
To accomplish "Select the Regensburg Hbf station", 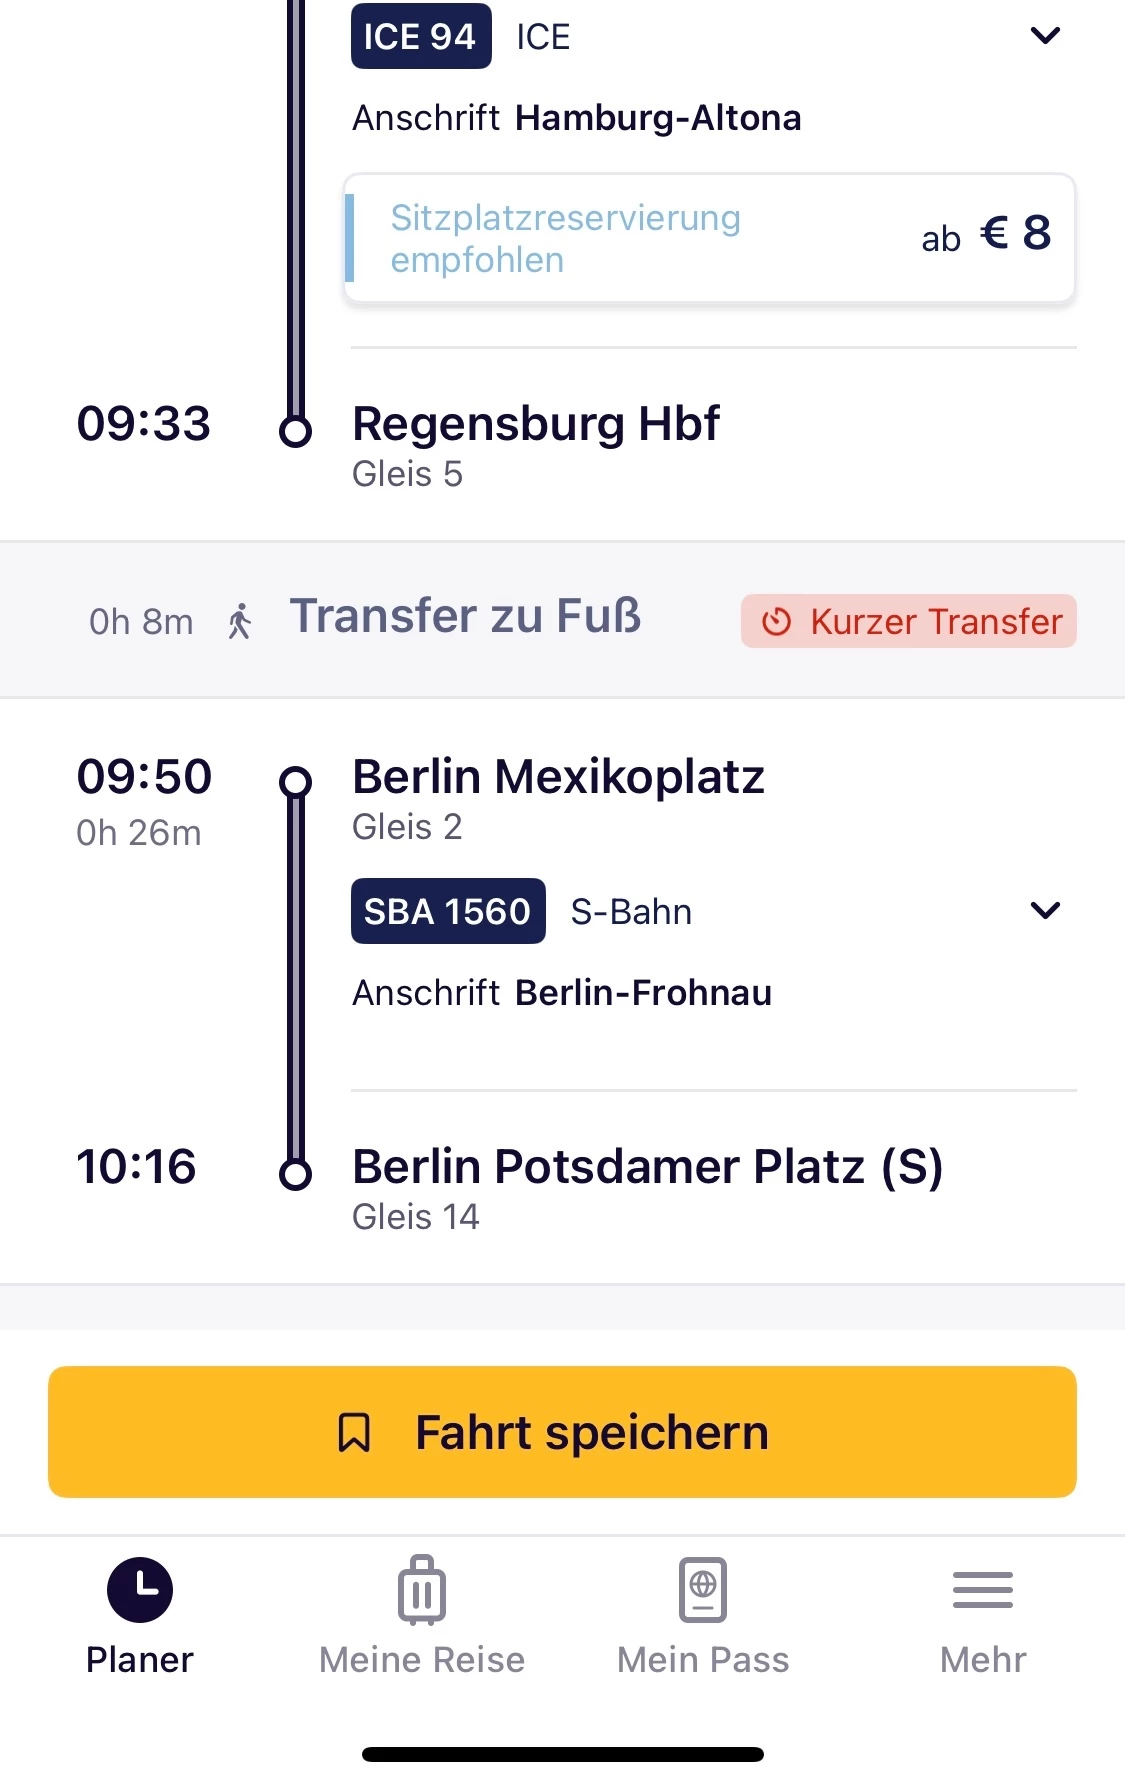I will (536, 424).
